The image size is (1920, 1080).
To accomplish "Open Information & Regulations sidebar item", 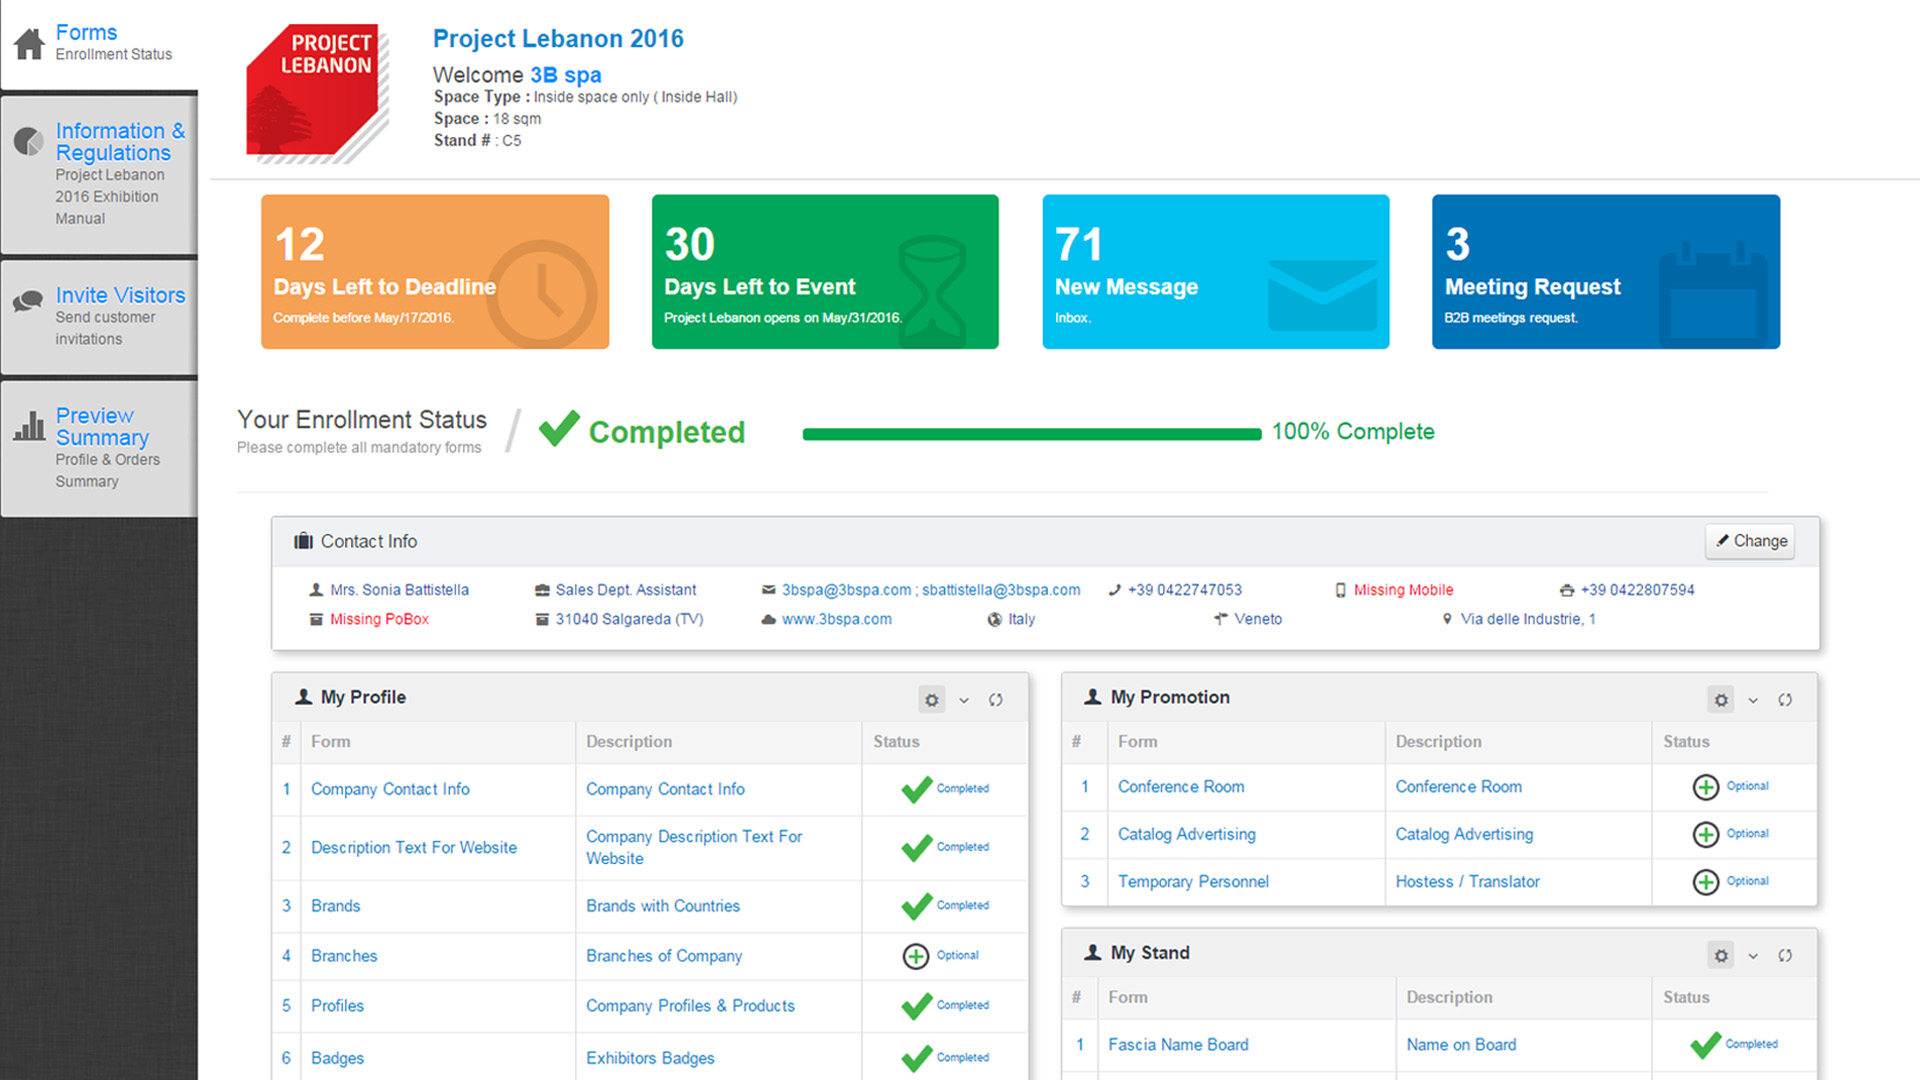I will 119,142.
